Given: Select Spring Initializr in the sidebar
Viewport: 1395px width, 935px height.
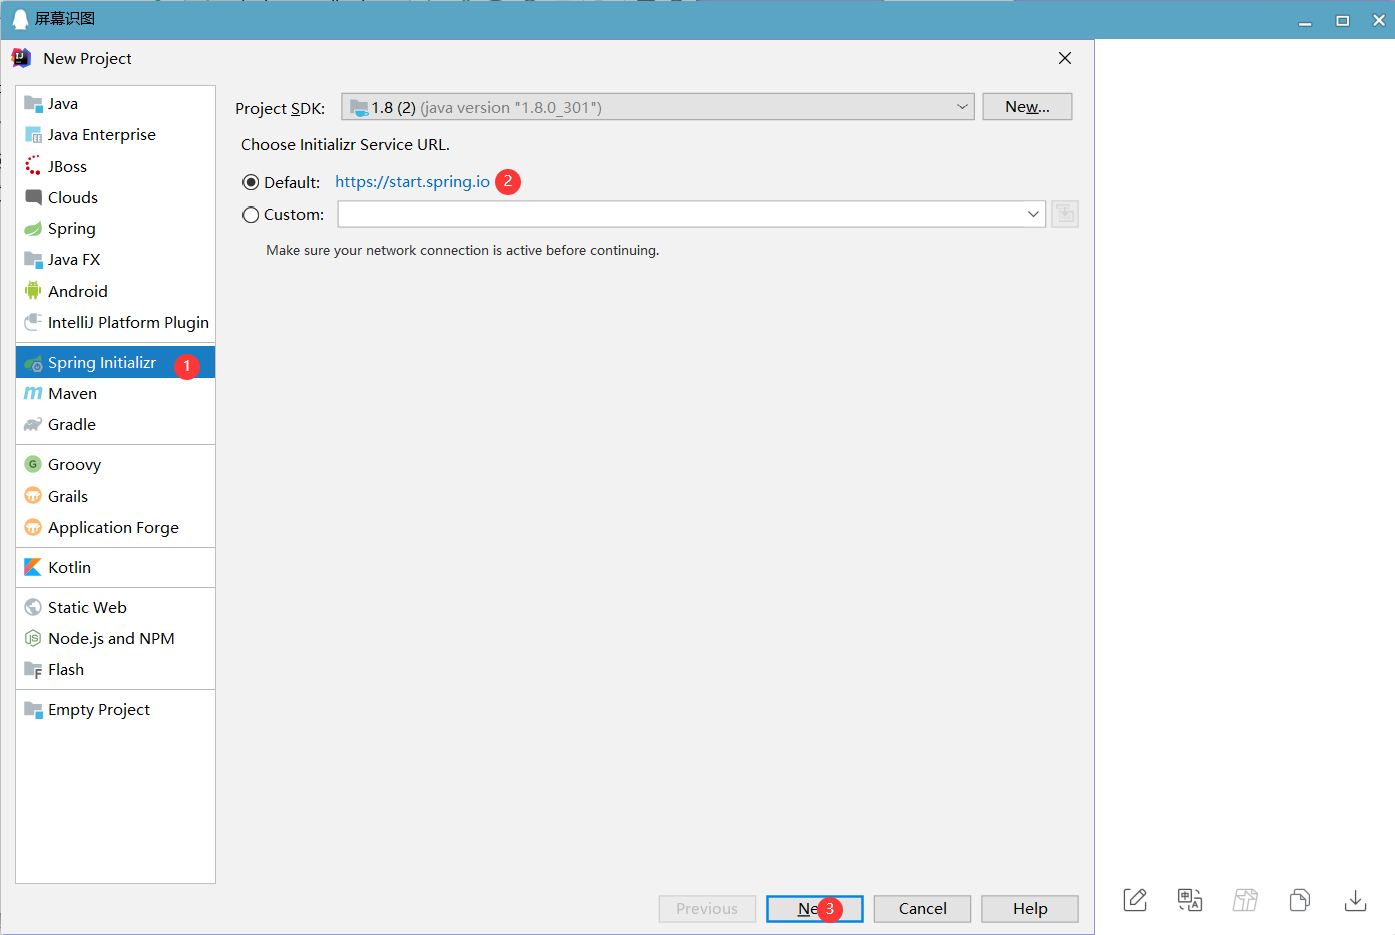Looking at the screenshot, I should 115,362.
